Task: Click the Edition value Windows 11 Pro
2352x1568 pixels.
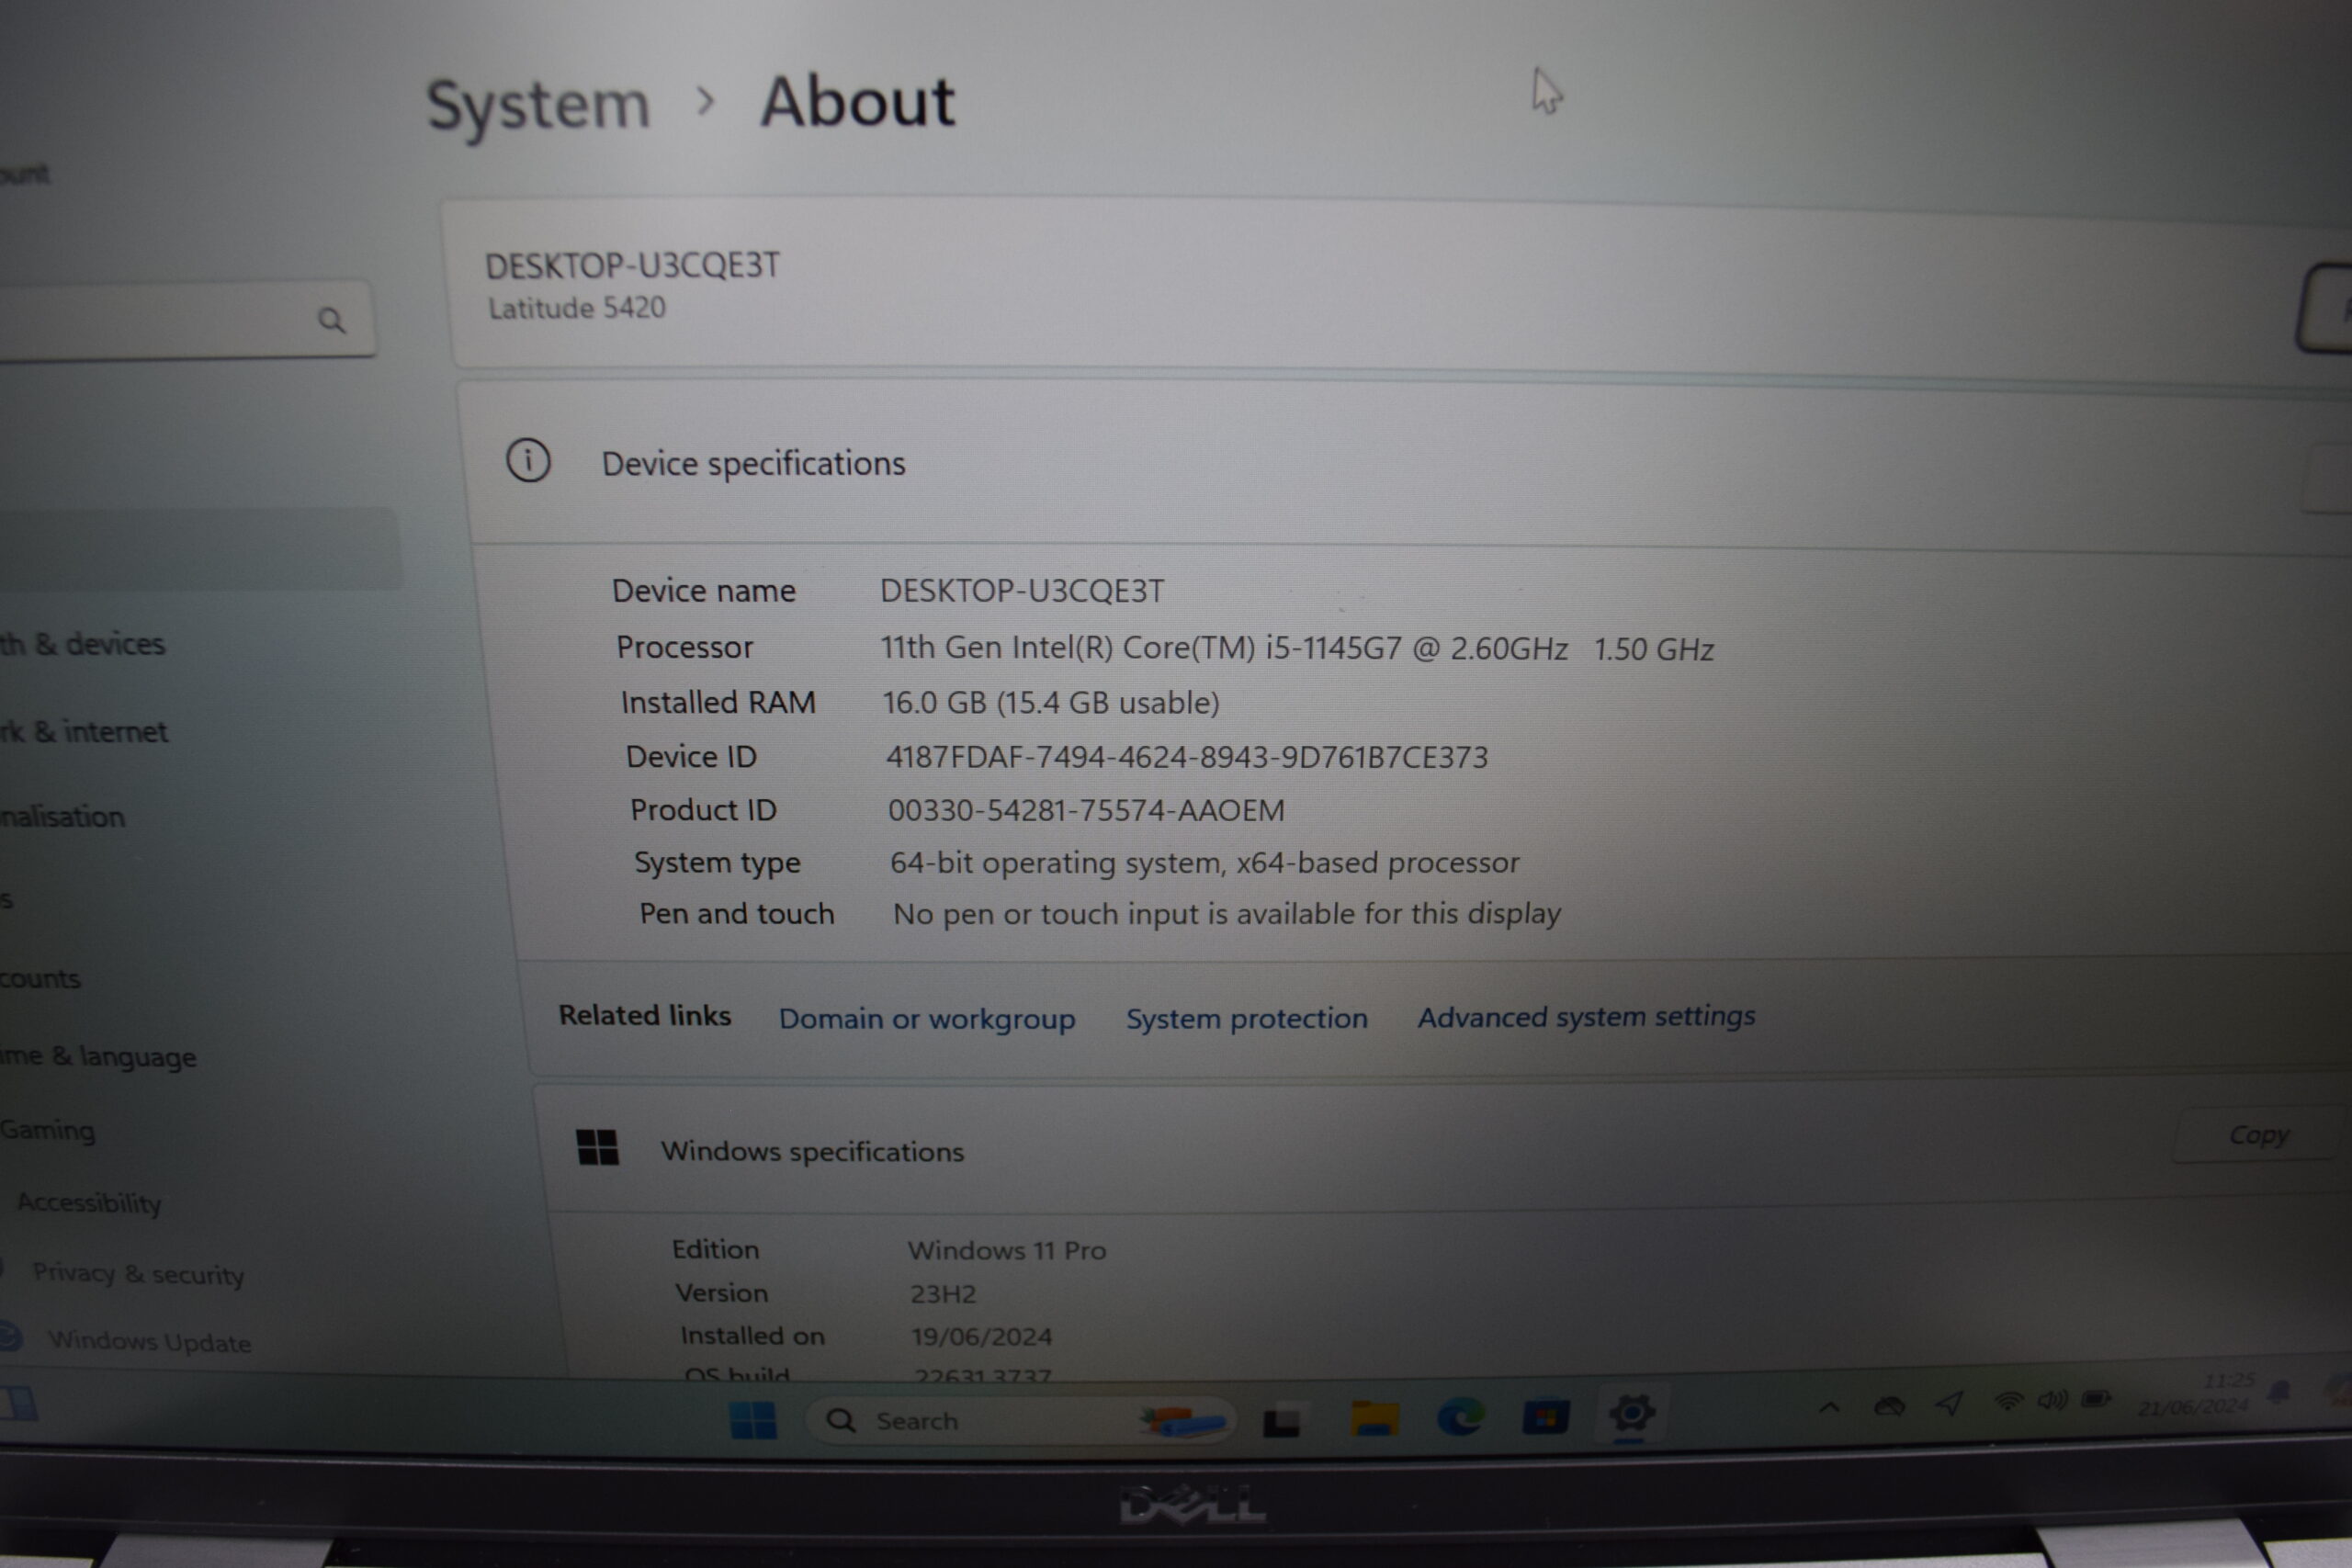Action: coord(1007,1251)
